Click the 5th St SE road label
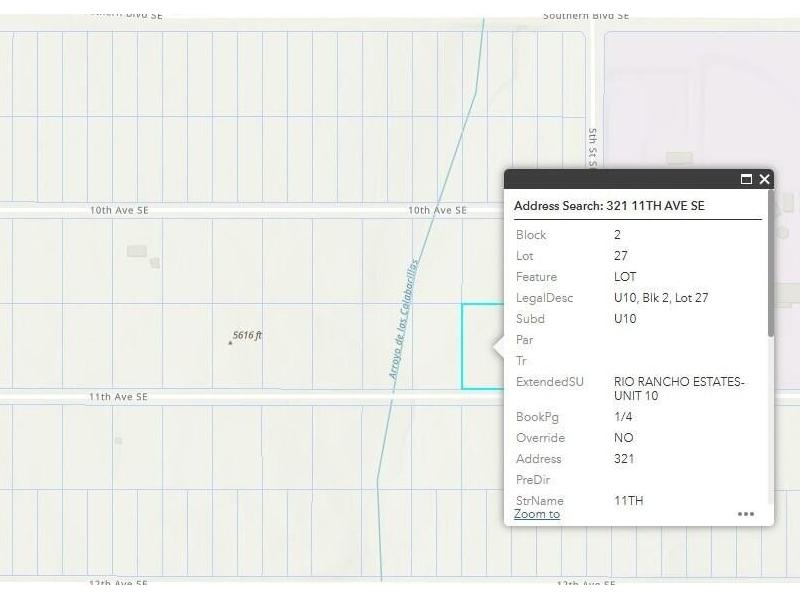 (x=593, y=147)
